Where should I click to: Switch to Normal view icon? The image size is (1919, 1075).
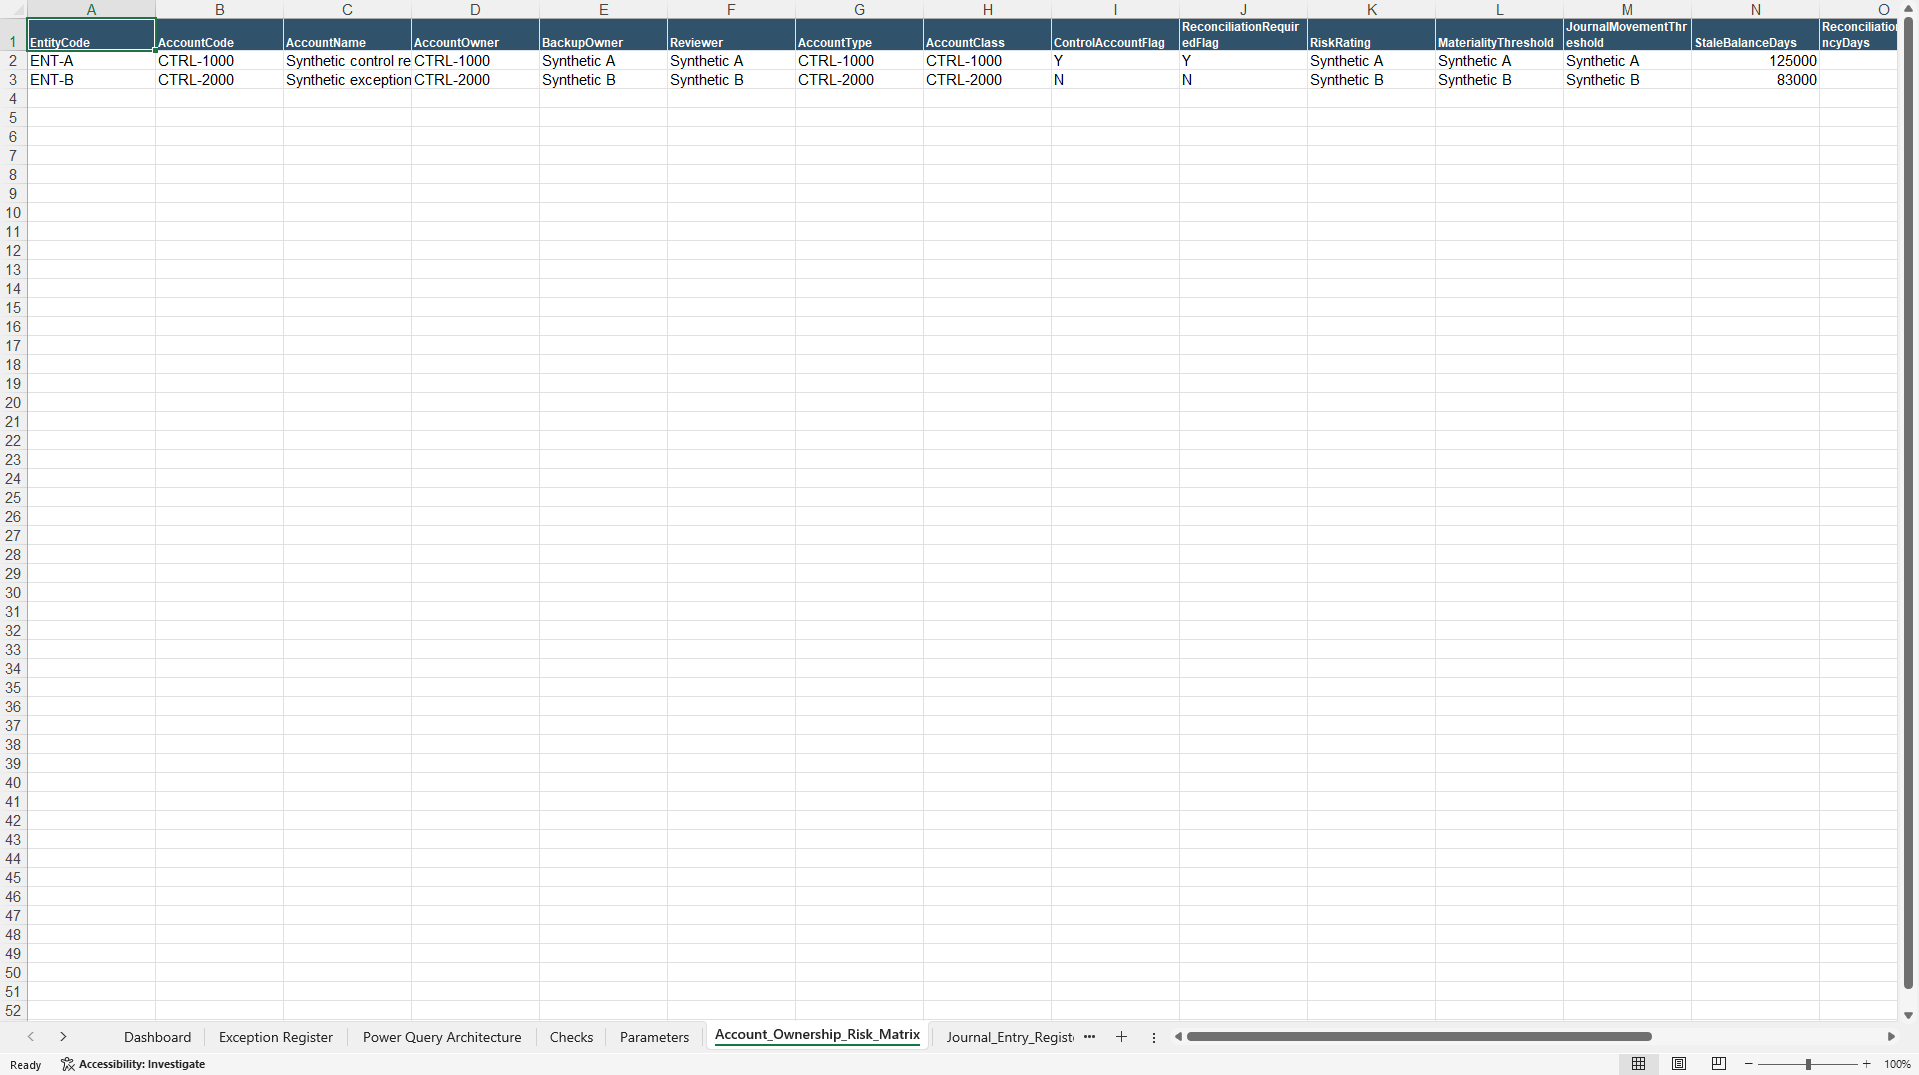click(1638, 1064)
